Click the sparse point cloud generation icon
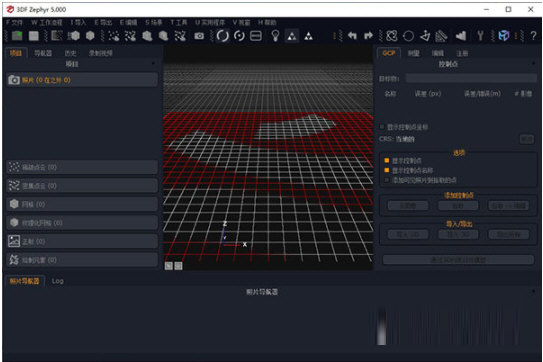 (x=113, y=36)
